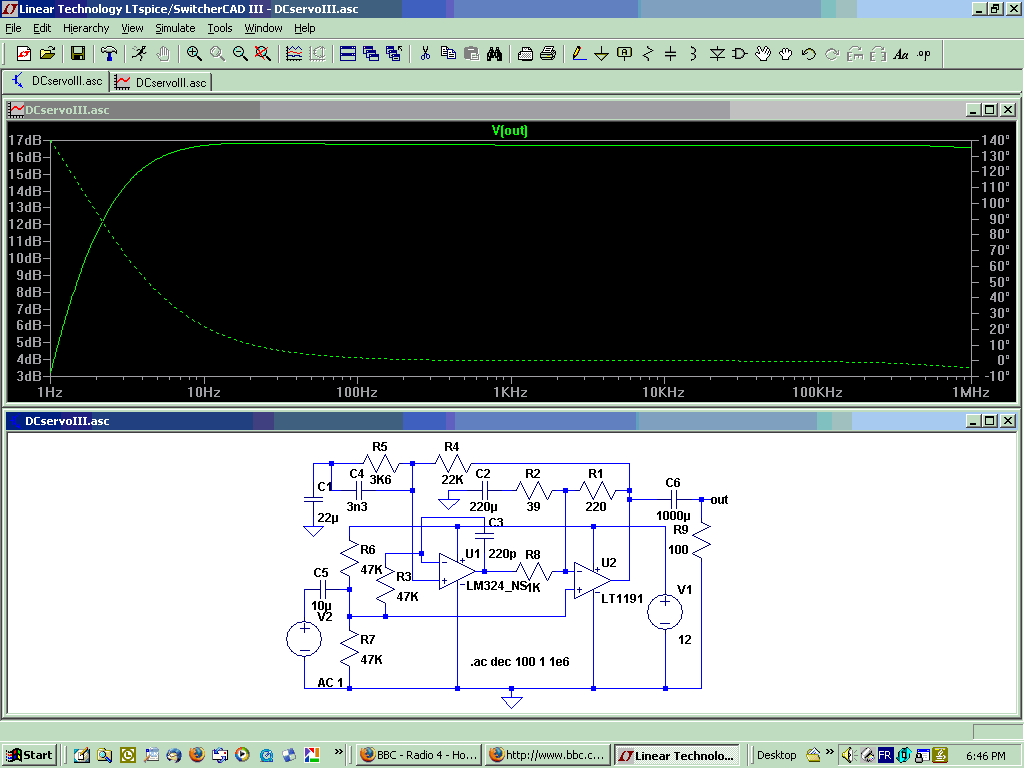Save the schematic with floppy icon
1024x768 pixels.
pyautogui.click(x=78, y=54)
